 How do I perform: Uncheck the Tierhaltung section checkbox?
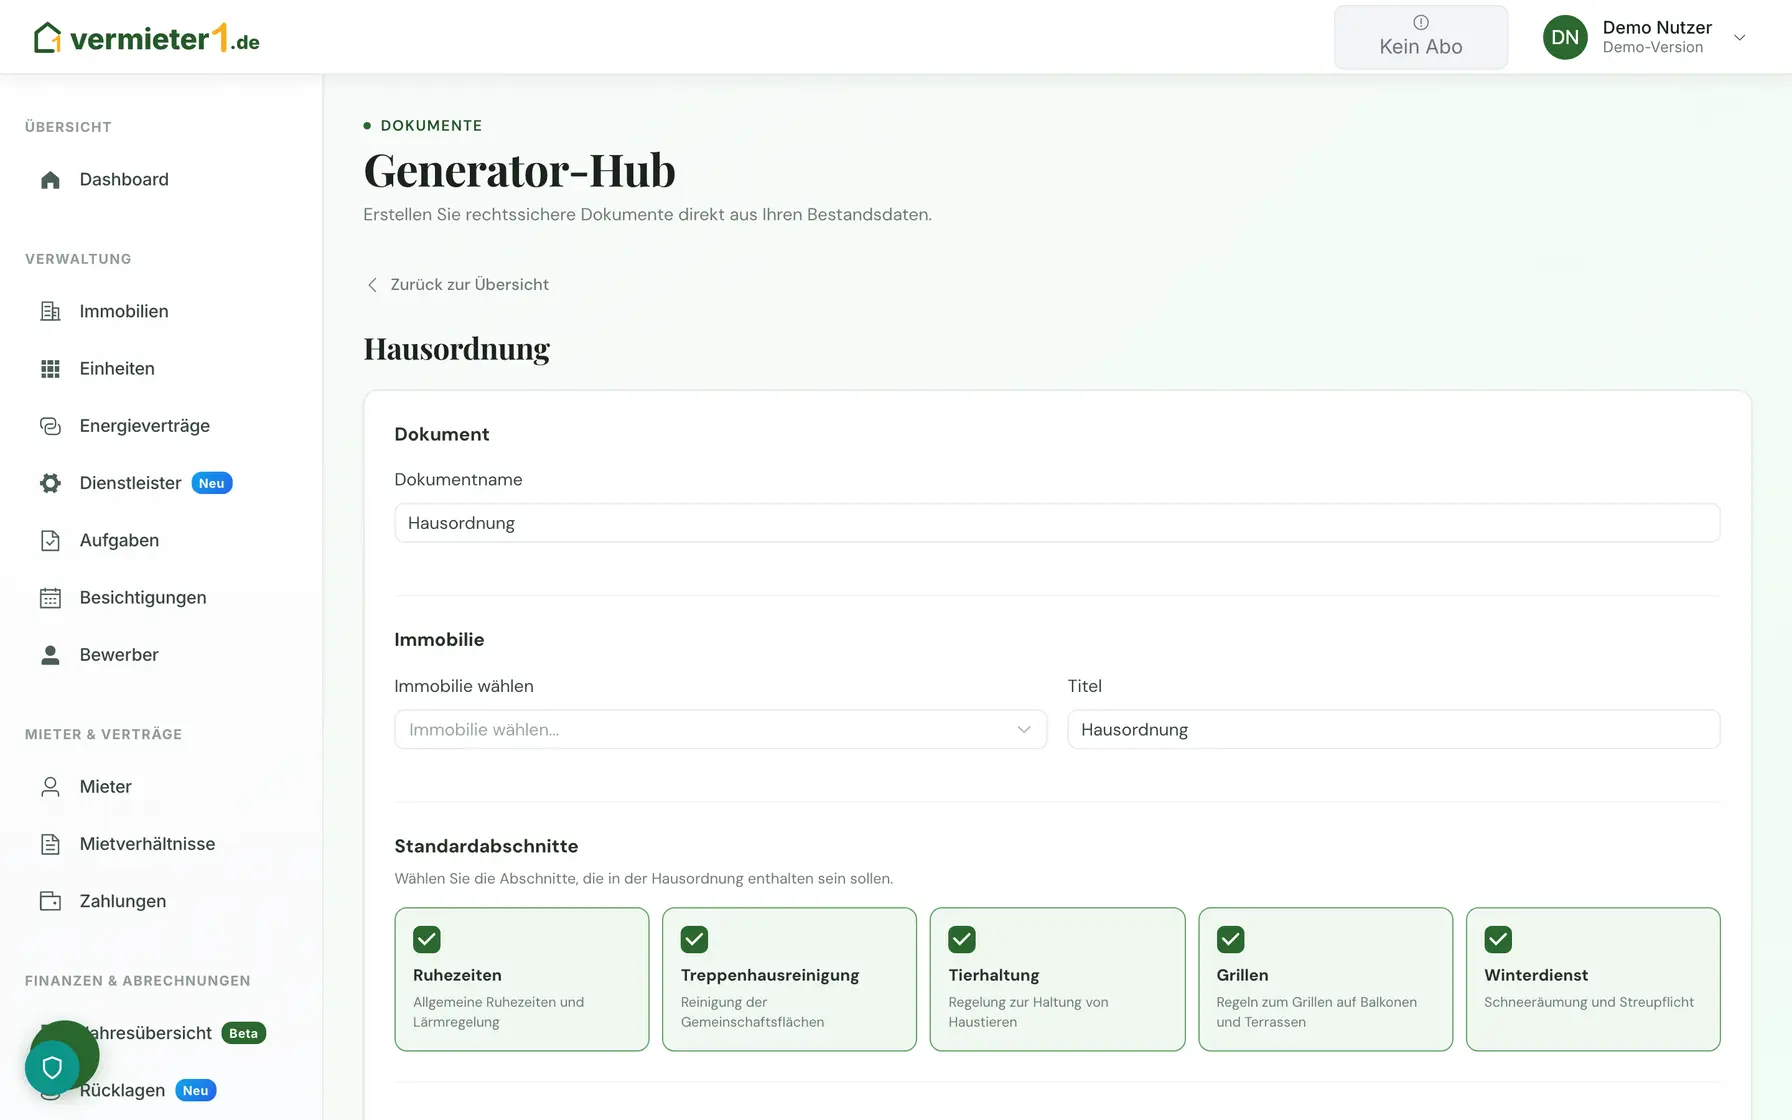(962, 939)
